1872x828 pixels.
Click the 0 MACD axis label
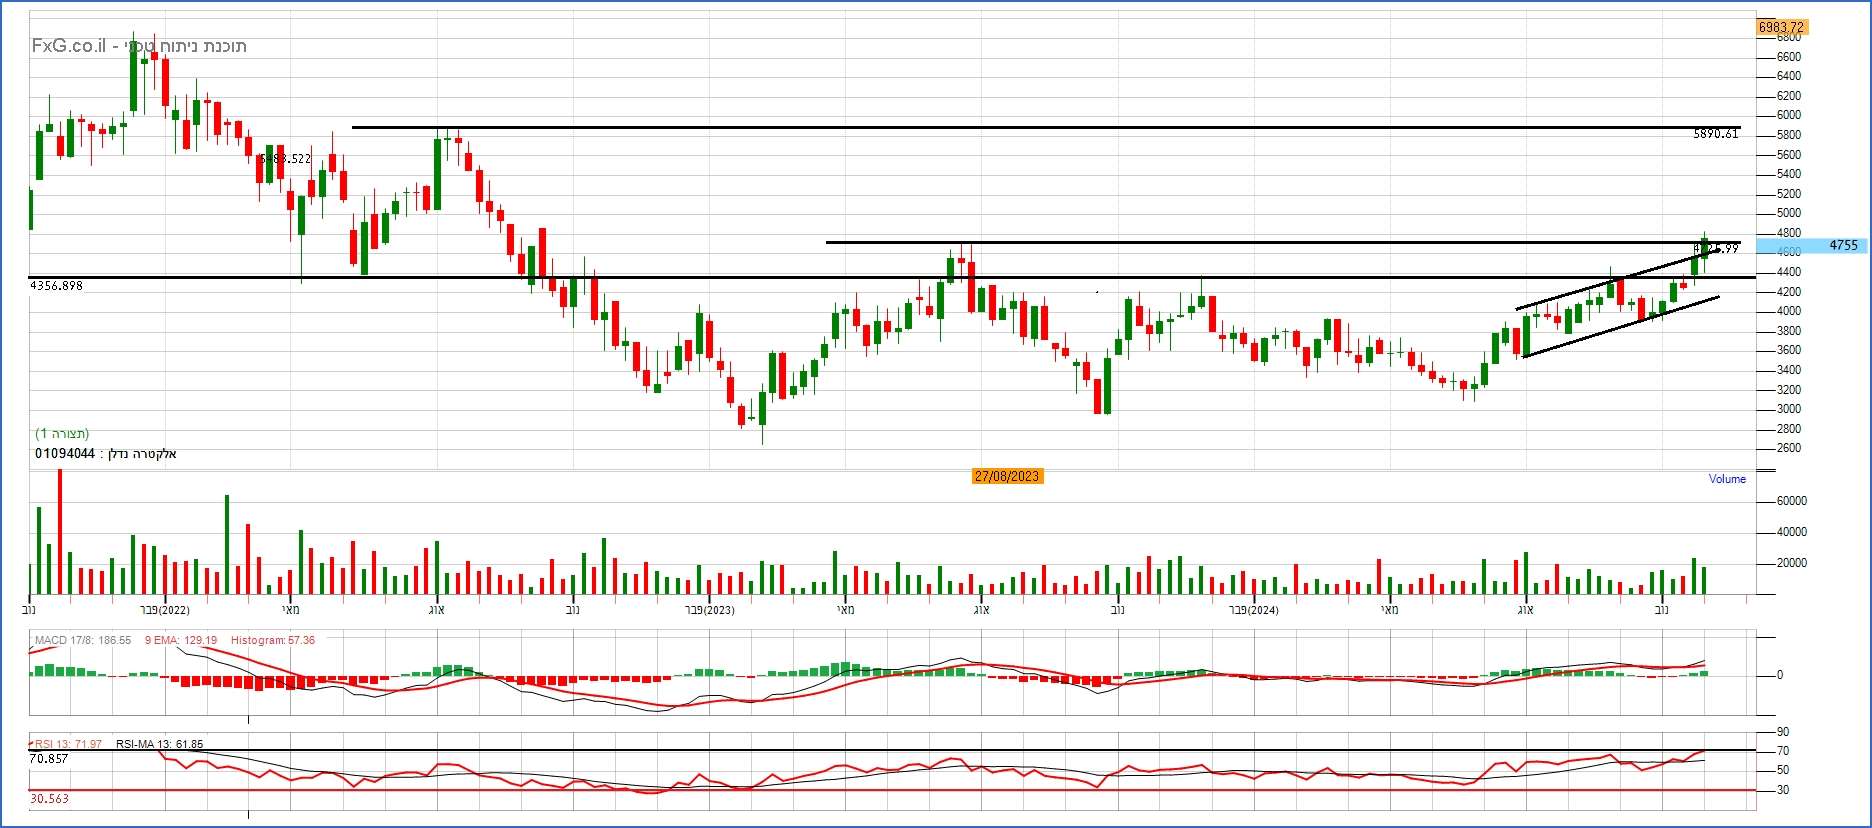pyautogui.click(x=1780, y=675)
